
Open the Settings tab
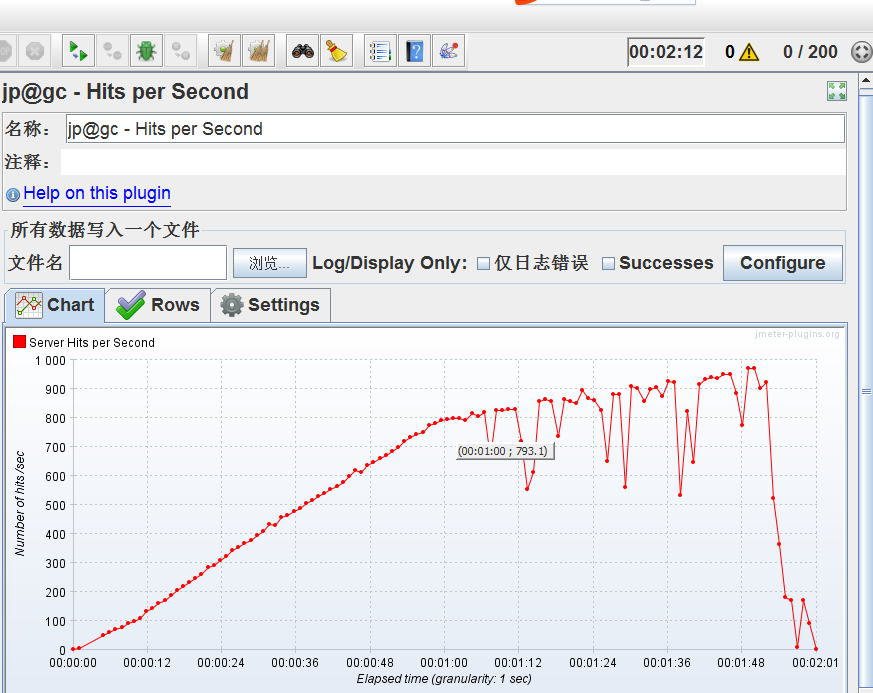[271, 305]
